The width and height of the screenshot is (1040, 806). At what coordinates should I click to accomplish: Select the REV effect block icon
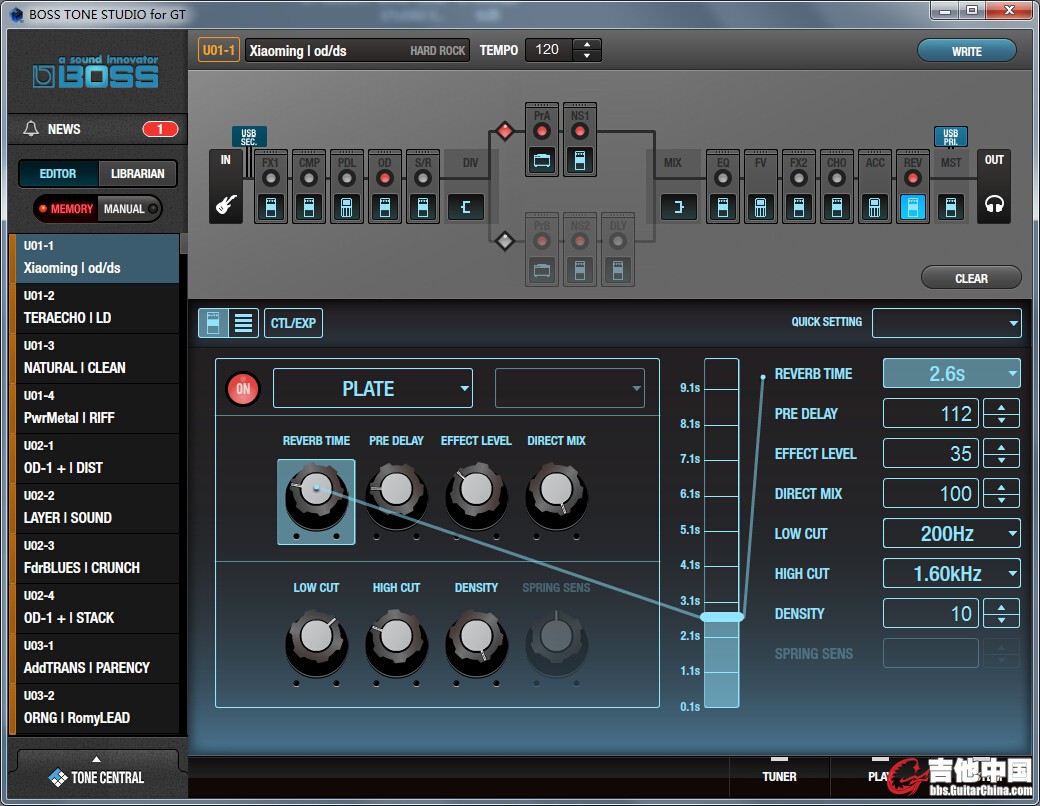pyautogui.click(x=912, y=208)
